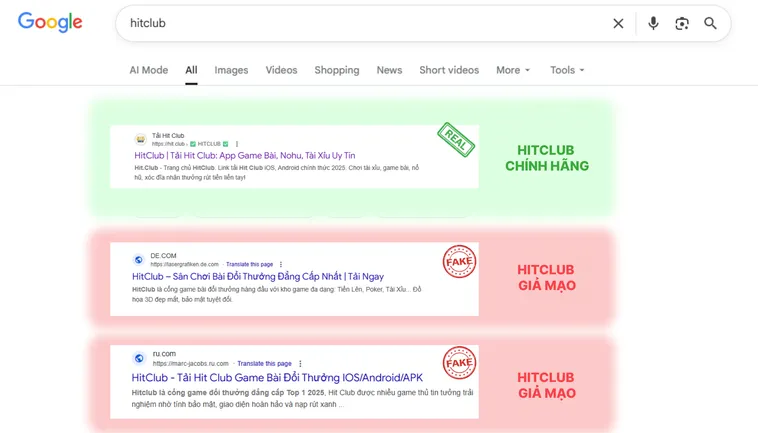This screenshot has width=758, height=433.
Task: Click the Tải Hit Club site favicon
Action: click(x=140, y=139)
